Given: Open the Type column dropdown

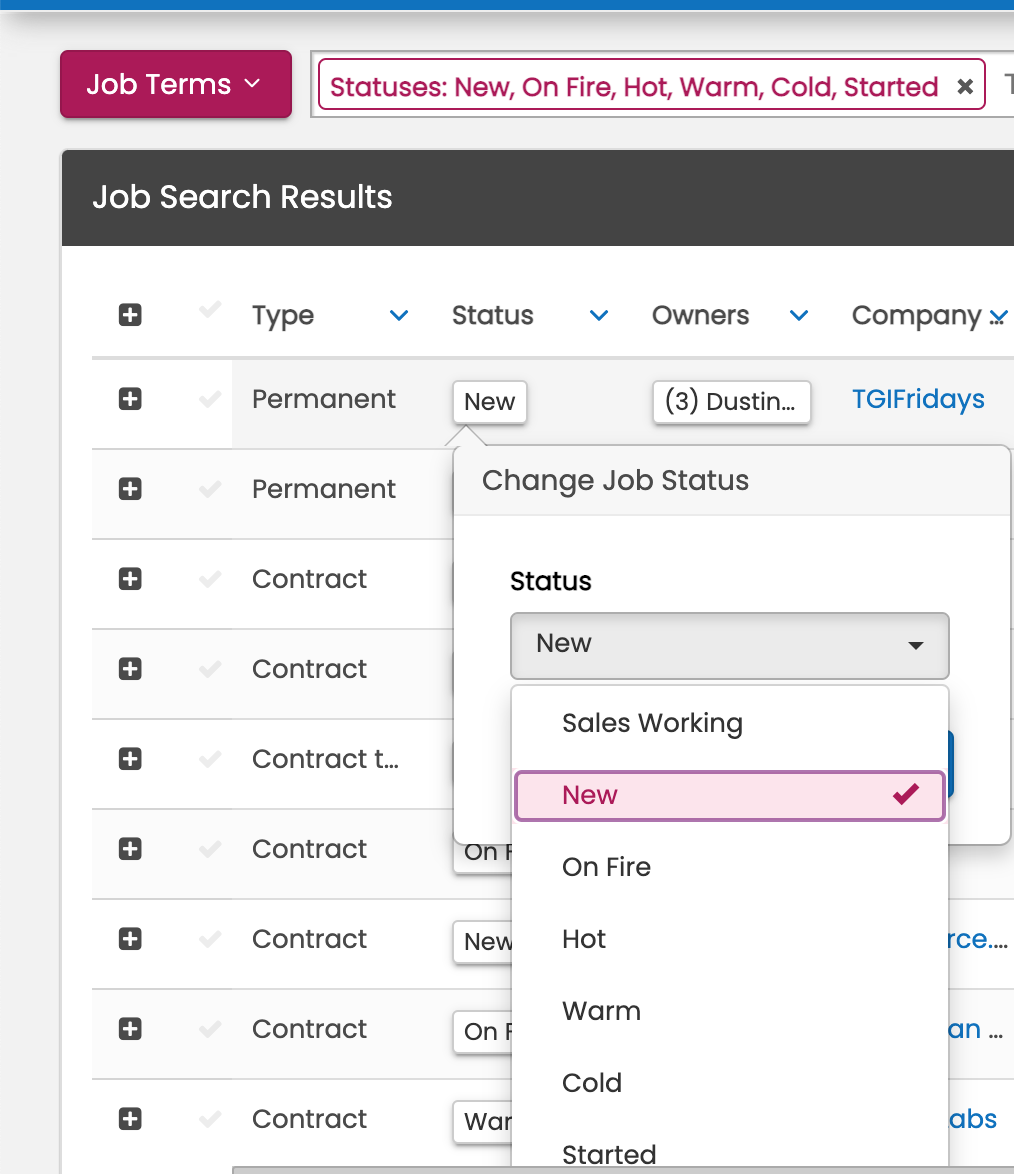Looking at the screenshot, I should [x=399, y=315].
